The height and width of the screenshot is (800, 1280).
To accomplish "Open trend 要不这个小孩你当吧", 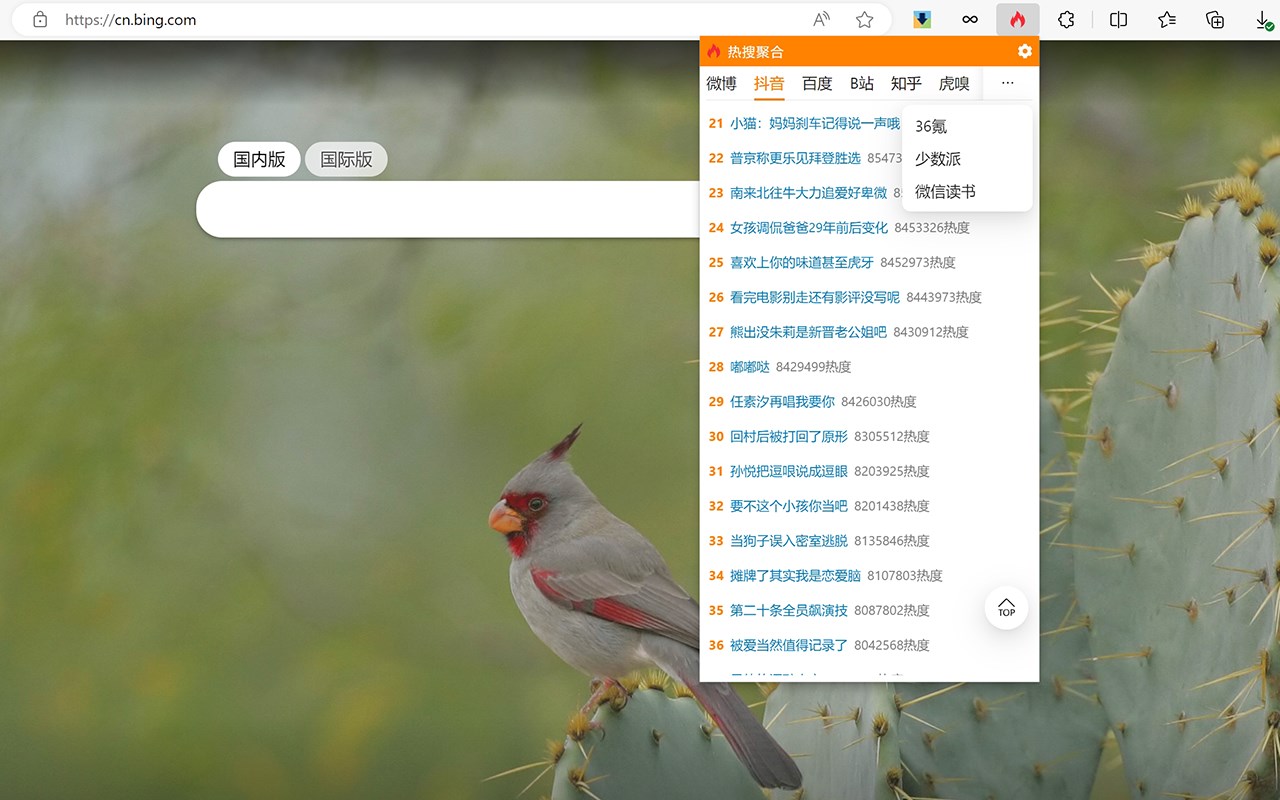I will (x=789, y=506).
